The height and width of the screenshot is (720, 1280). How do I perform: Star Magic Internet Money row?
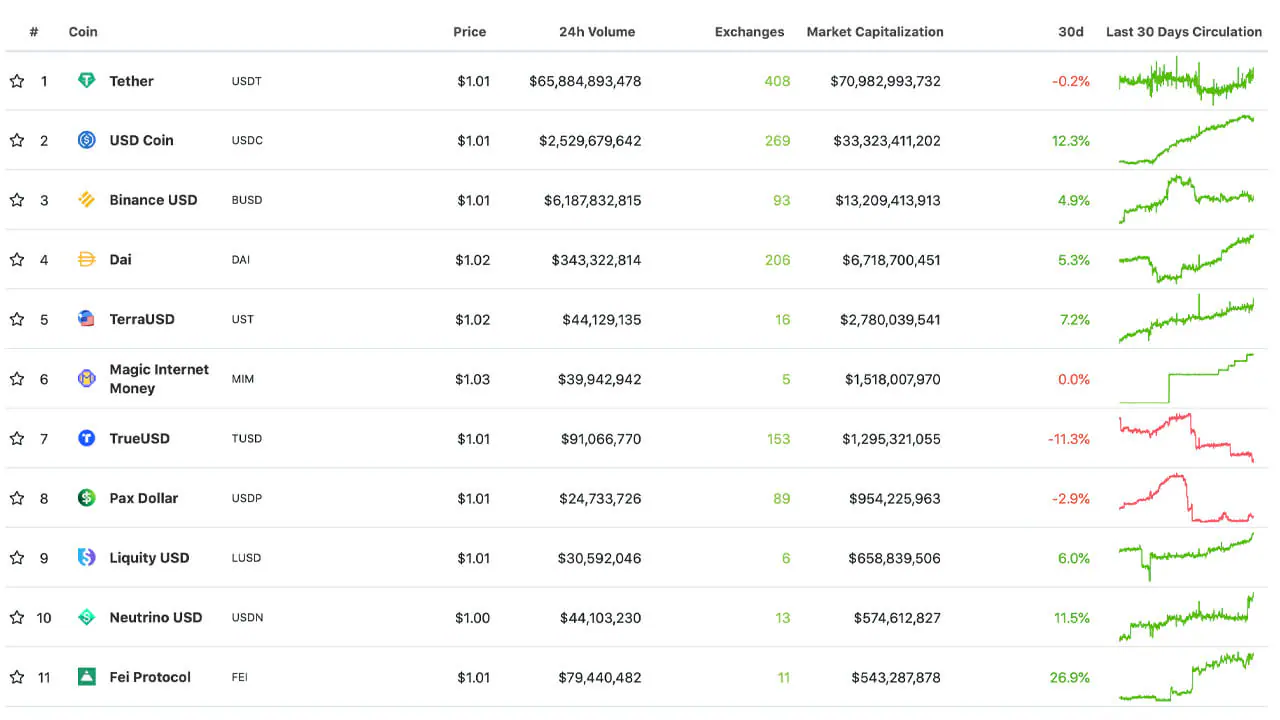point(17,379)
